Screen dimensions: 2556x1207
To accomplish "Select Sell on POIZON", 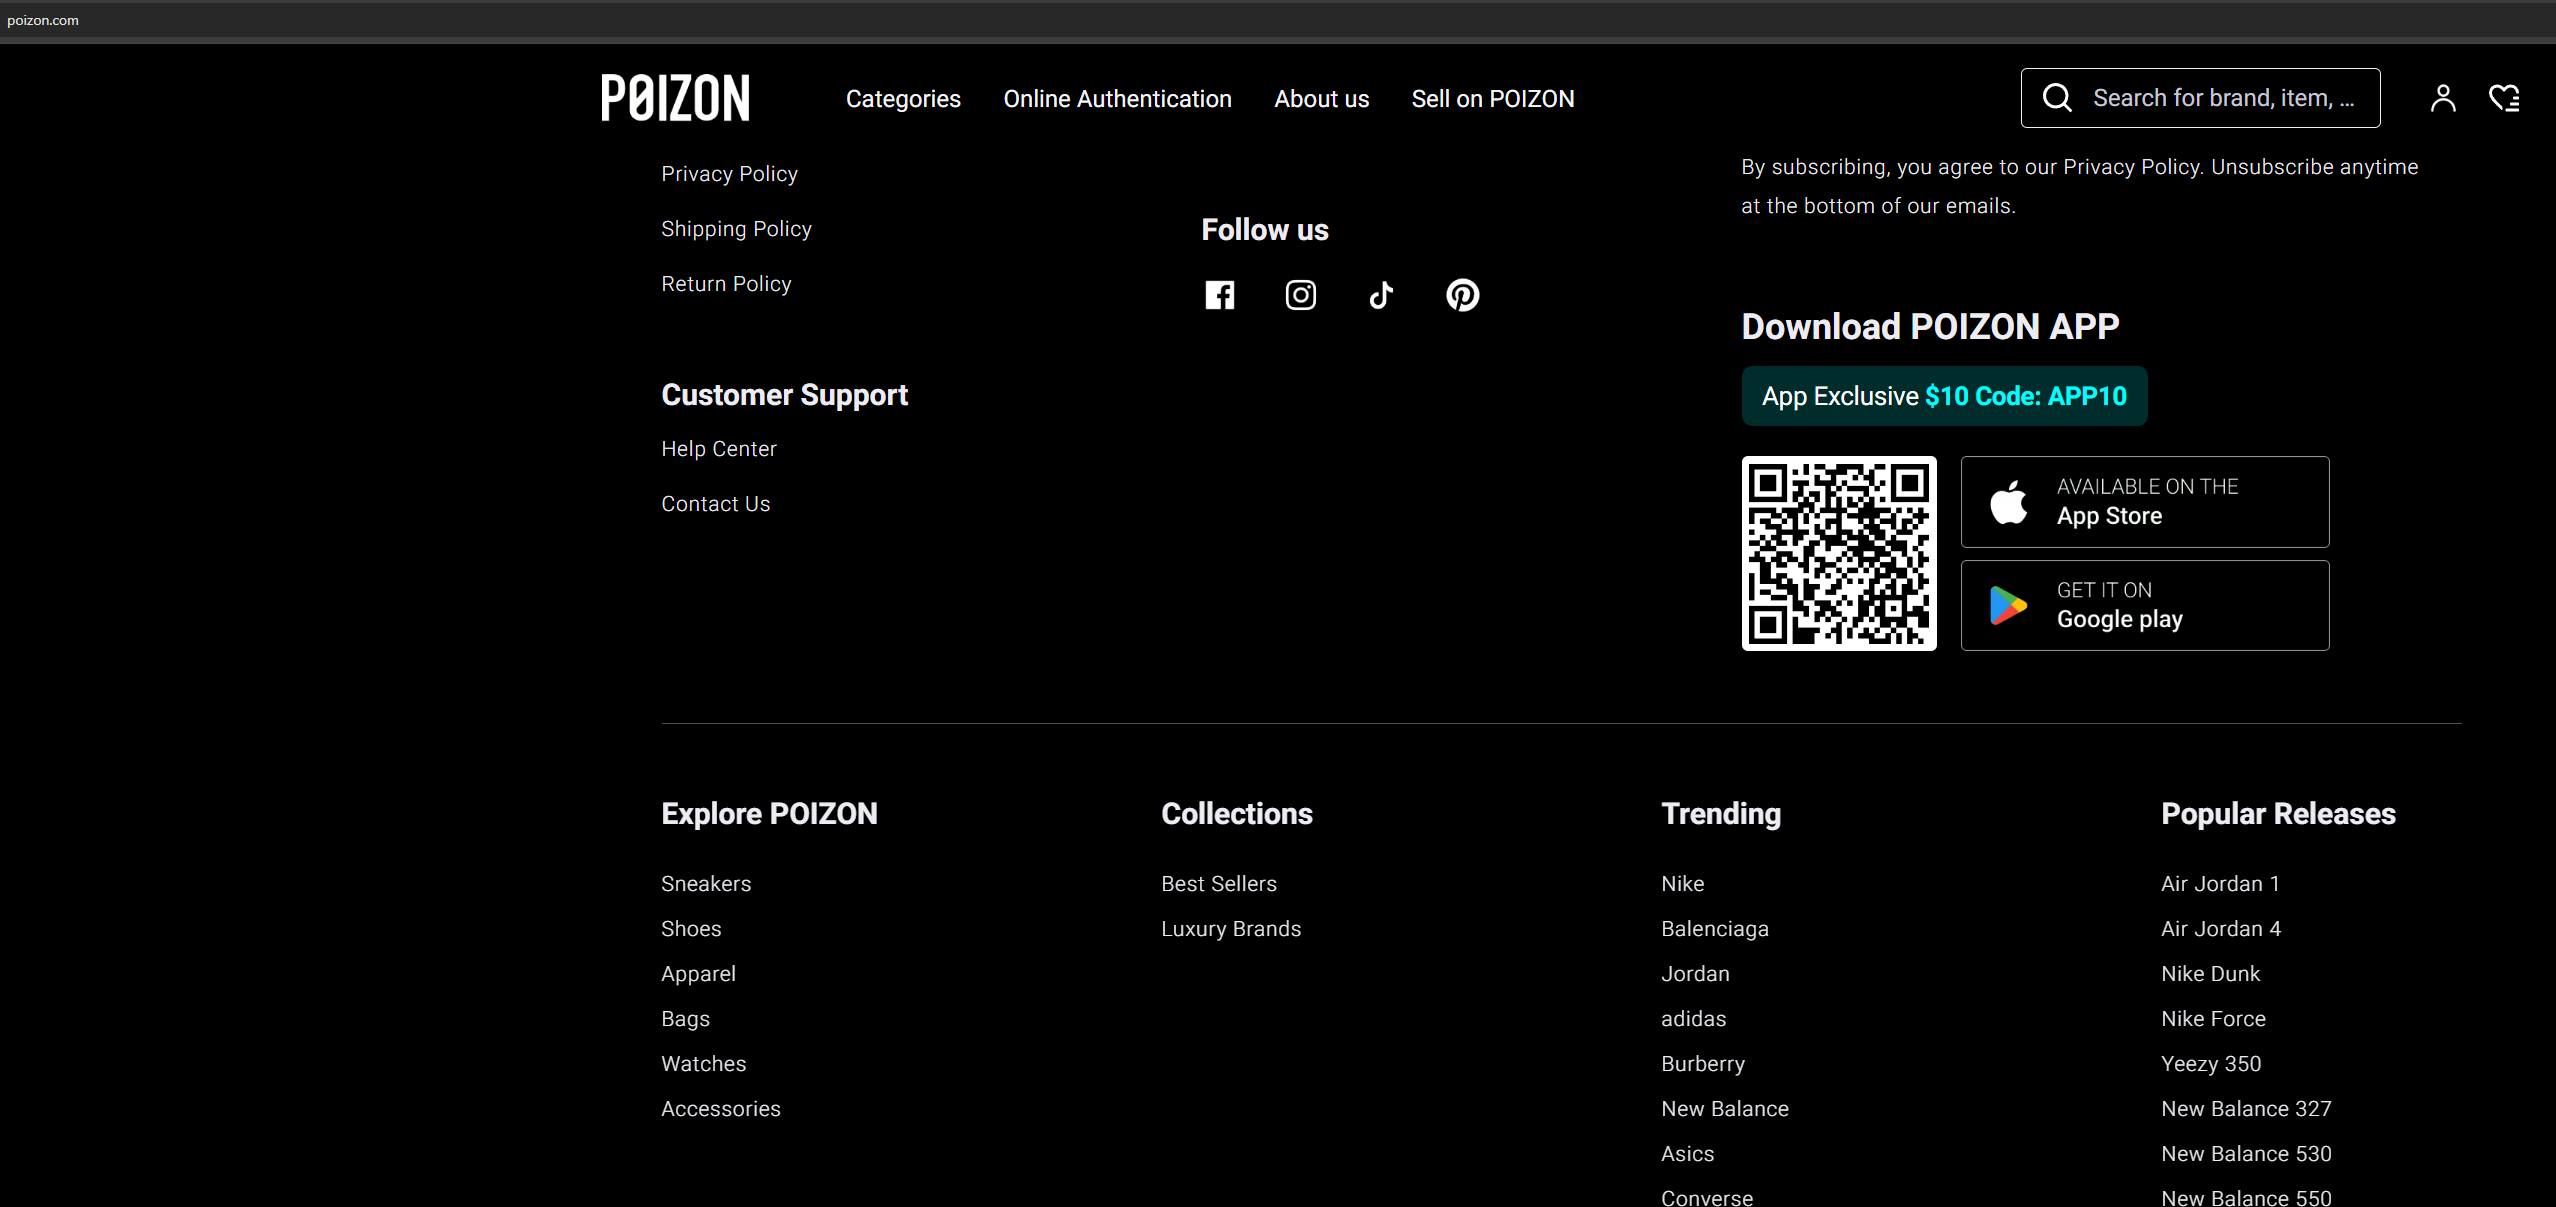I will (x=1492, y=99).
